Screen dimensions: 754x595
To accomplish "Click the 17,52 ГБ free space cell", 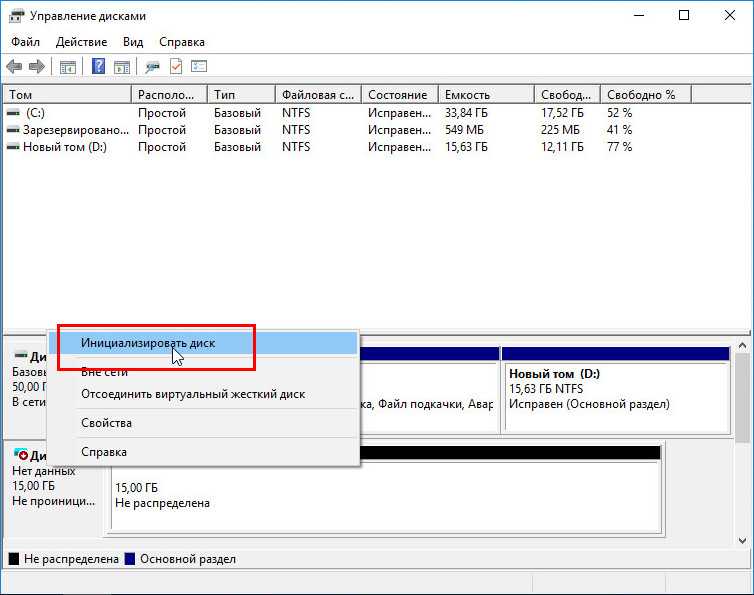I will [562, 113].
